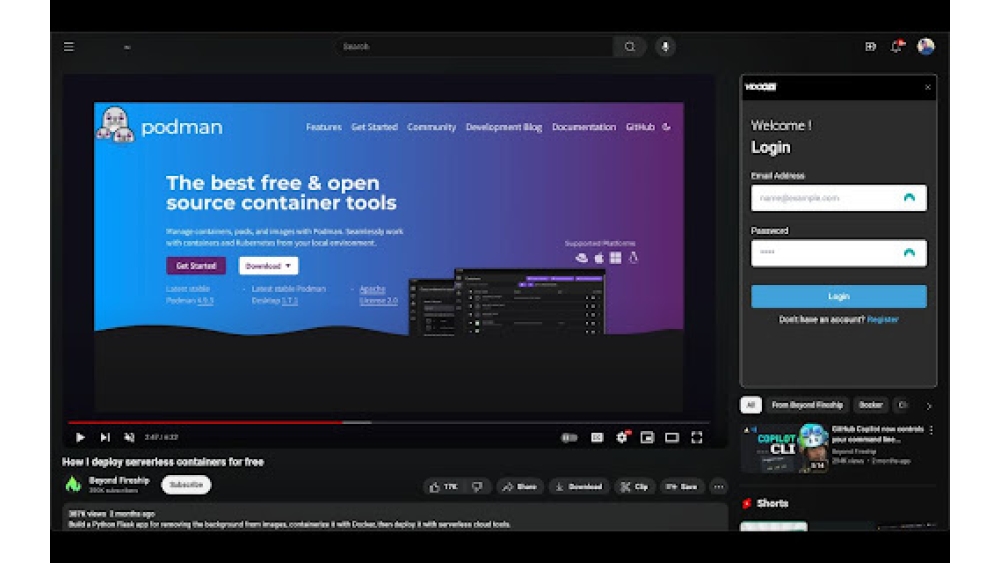Click the Apache License 2.0 link

click(378, 295)
